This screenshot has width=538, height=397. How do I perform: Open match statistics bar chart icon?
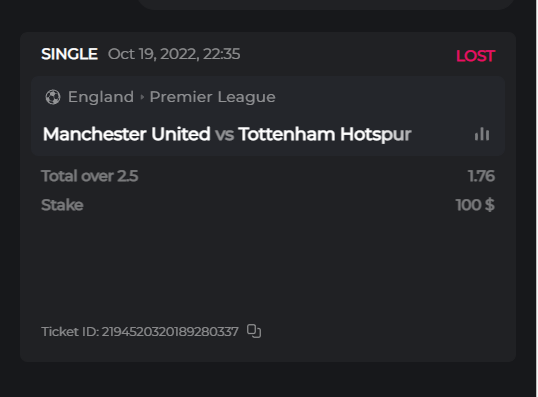point(482,134)
